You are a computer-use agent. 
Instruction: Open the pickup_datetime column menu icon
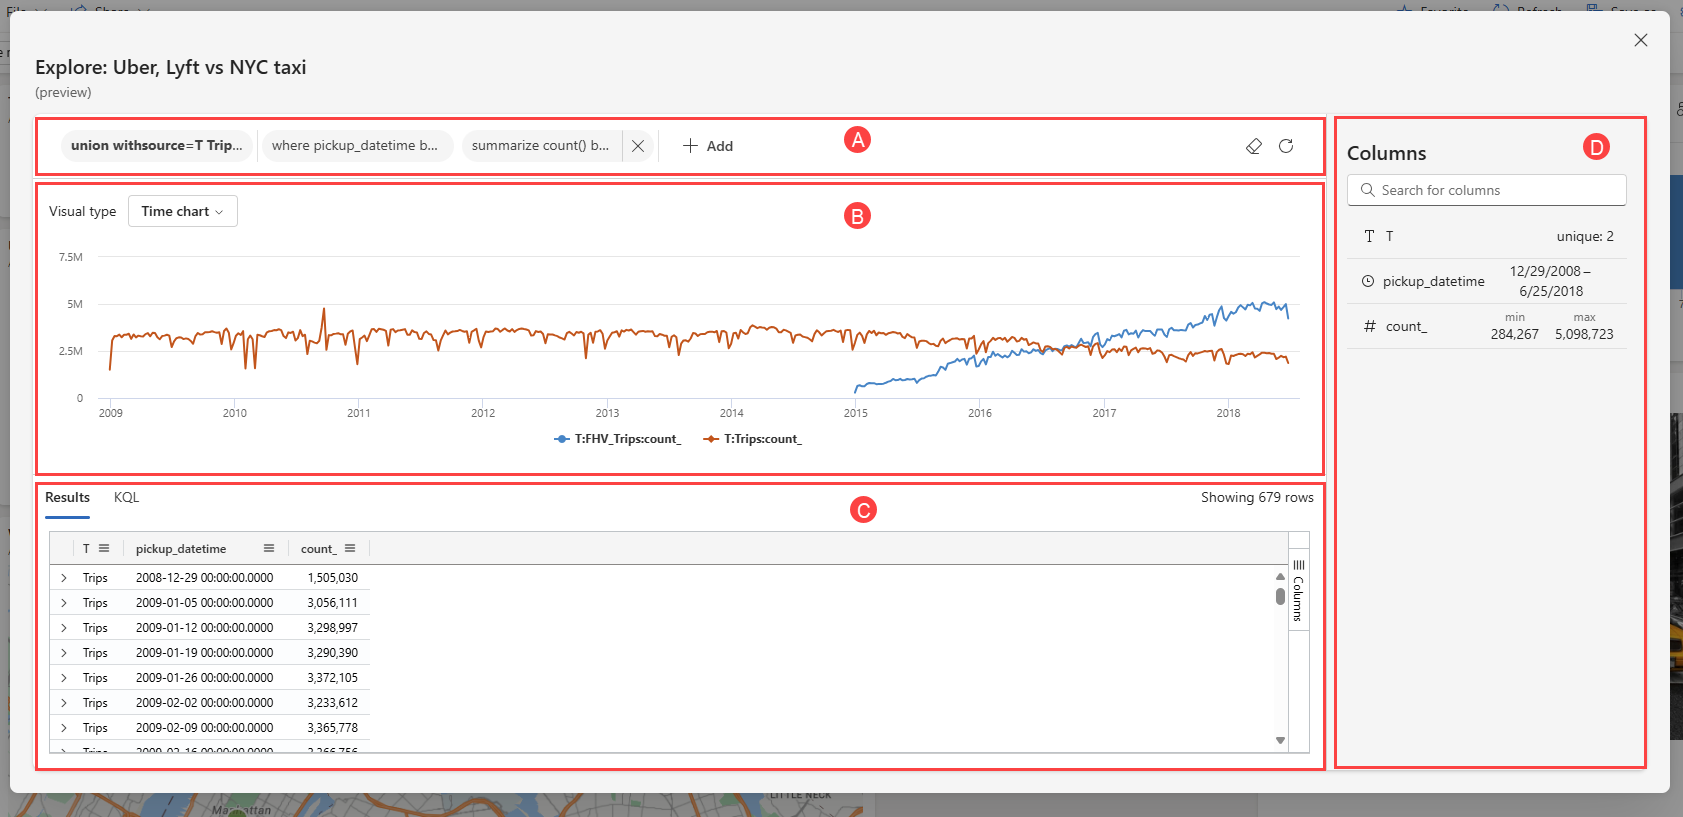[x=269, y=548]
